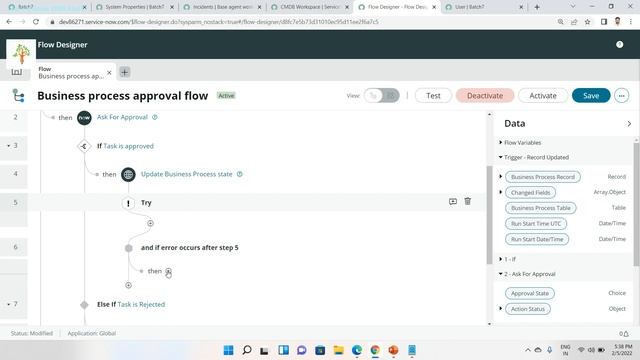
Task: Open Update Business Process state link
Action: coord(187,174)
